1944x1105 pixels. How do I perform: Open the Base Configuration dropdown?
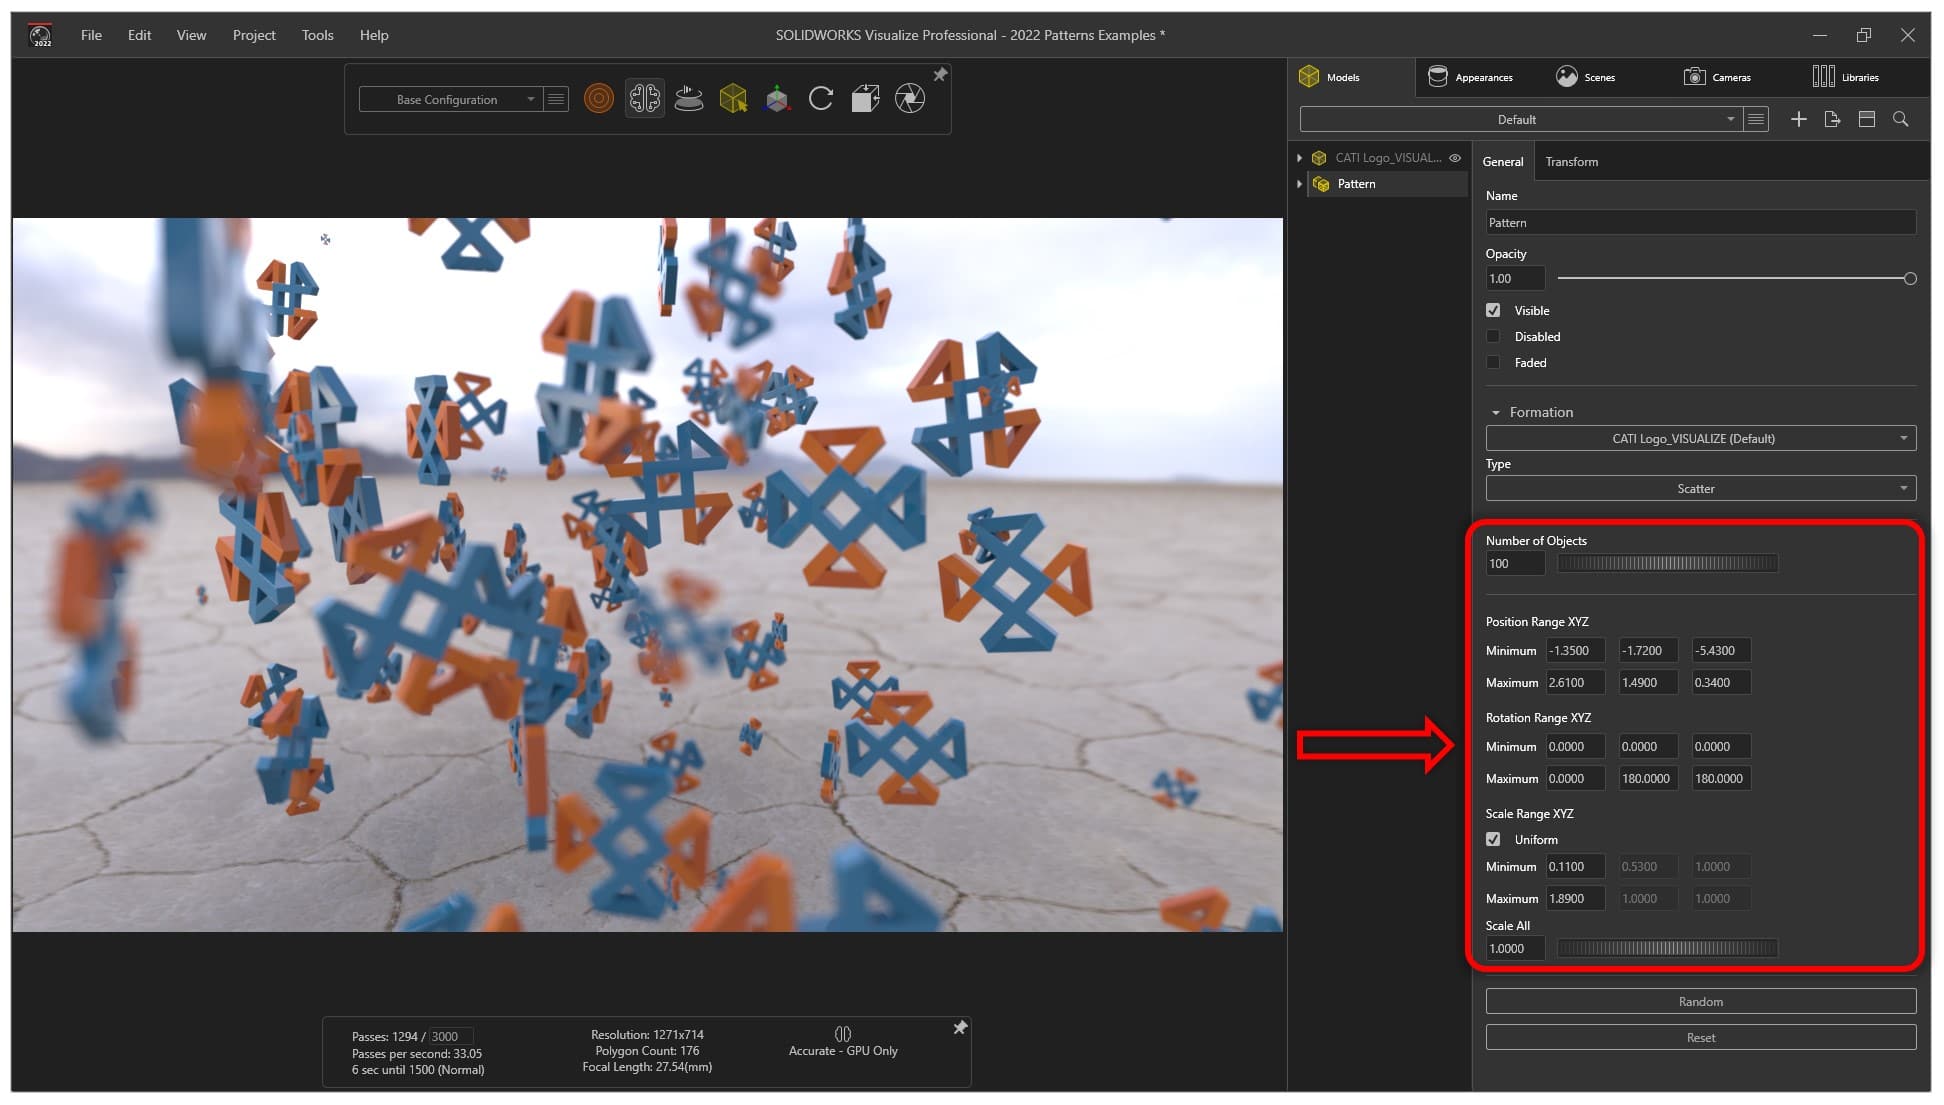click(x=451, y=99)
